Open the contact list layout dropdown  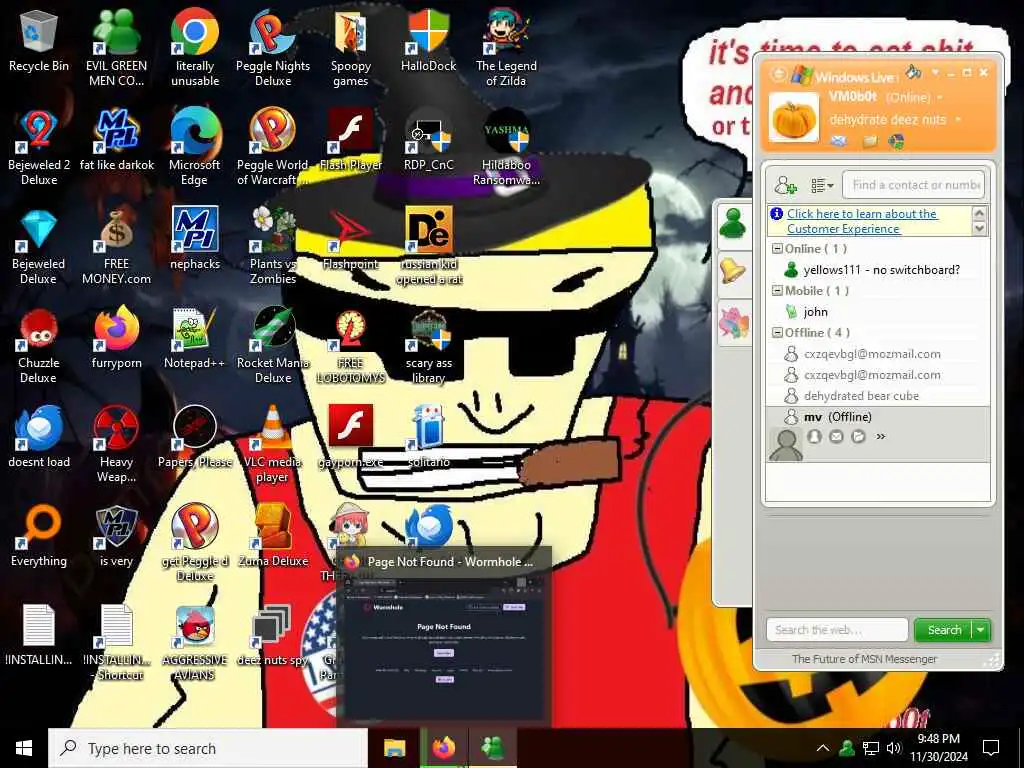point(822,186)
